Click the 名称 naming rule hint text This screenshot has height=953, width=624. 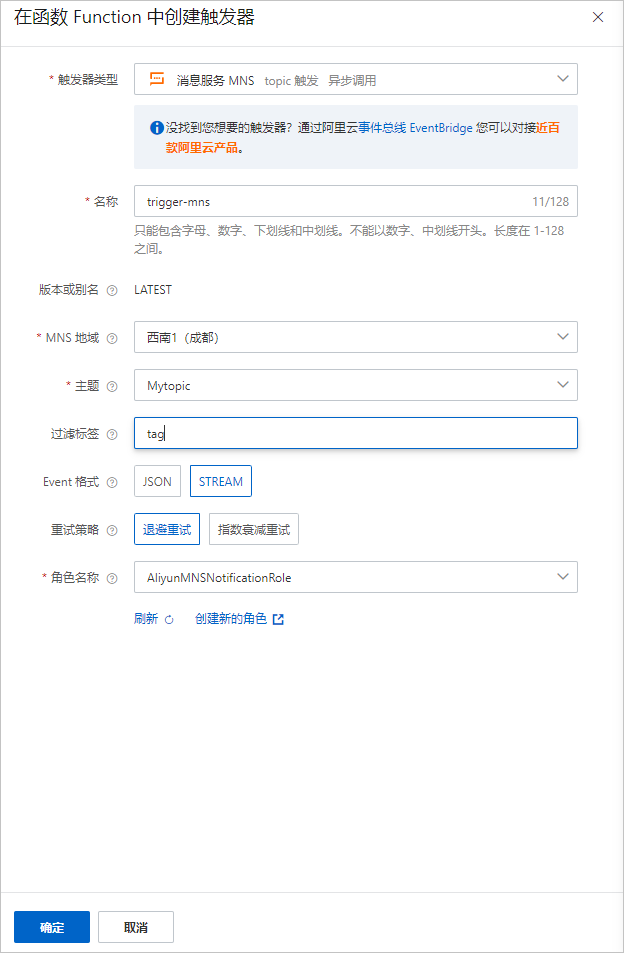click(349, 239)
